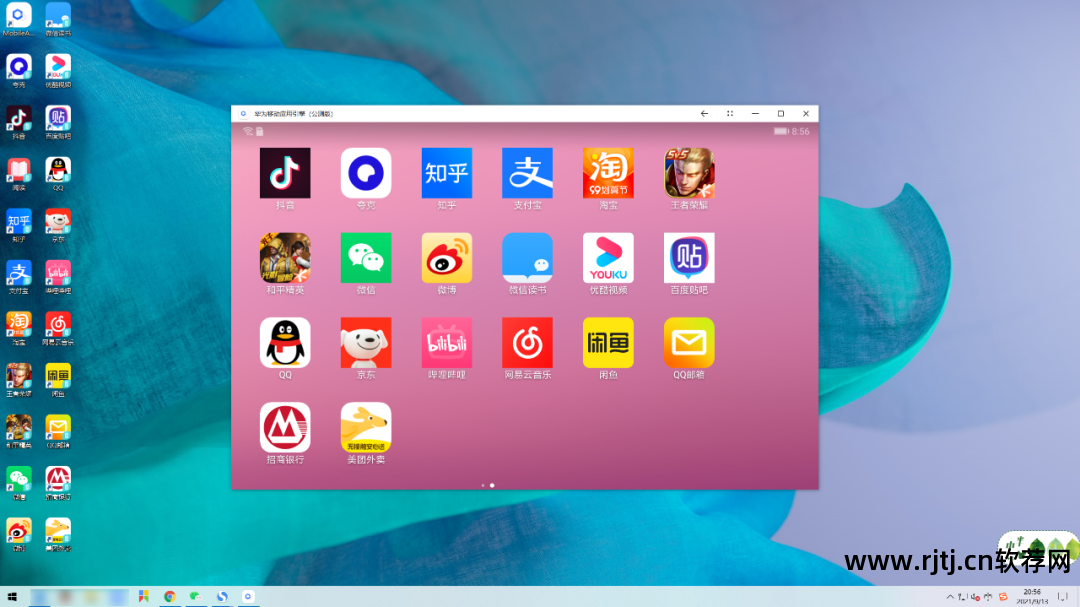Open the blue swirl app on taskbar

[x=222, y=597]
